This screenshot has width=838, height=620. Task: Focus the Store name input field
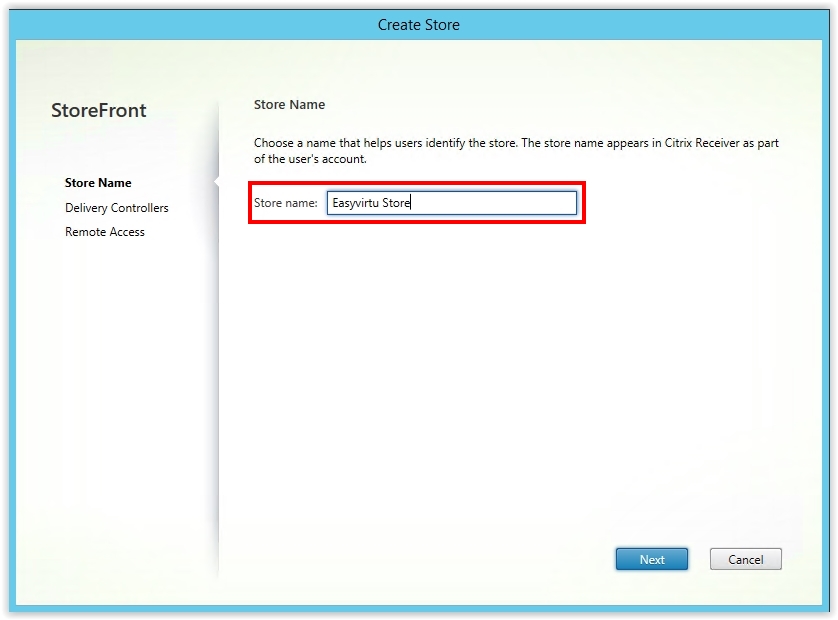tap(452, 203)
